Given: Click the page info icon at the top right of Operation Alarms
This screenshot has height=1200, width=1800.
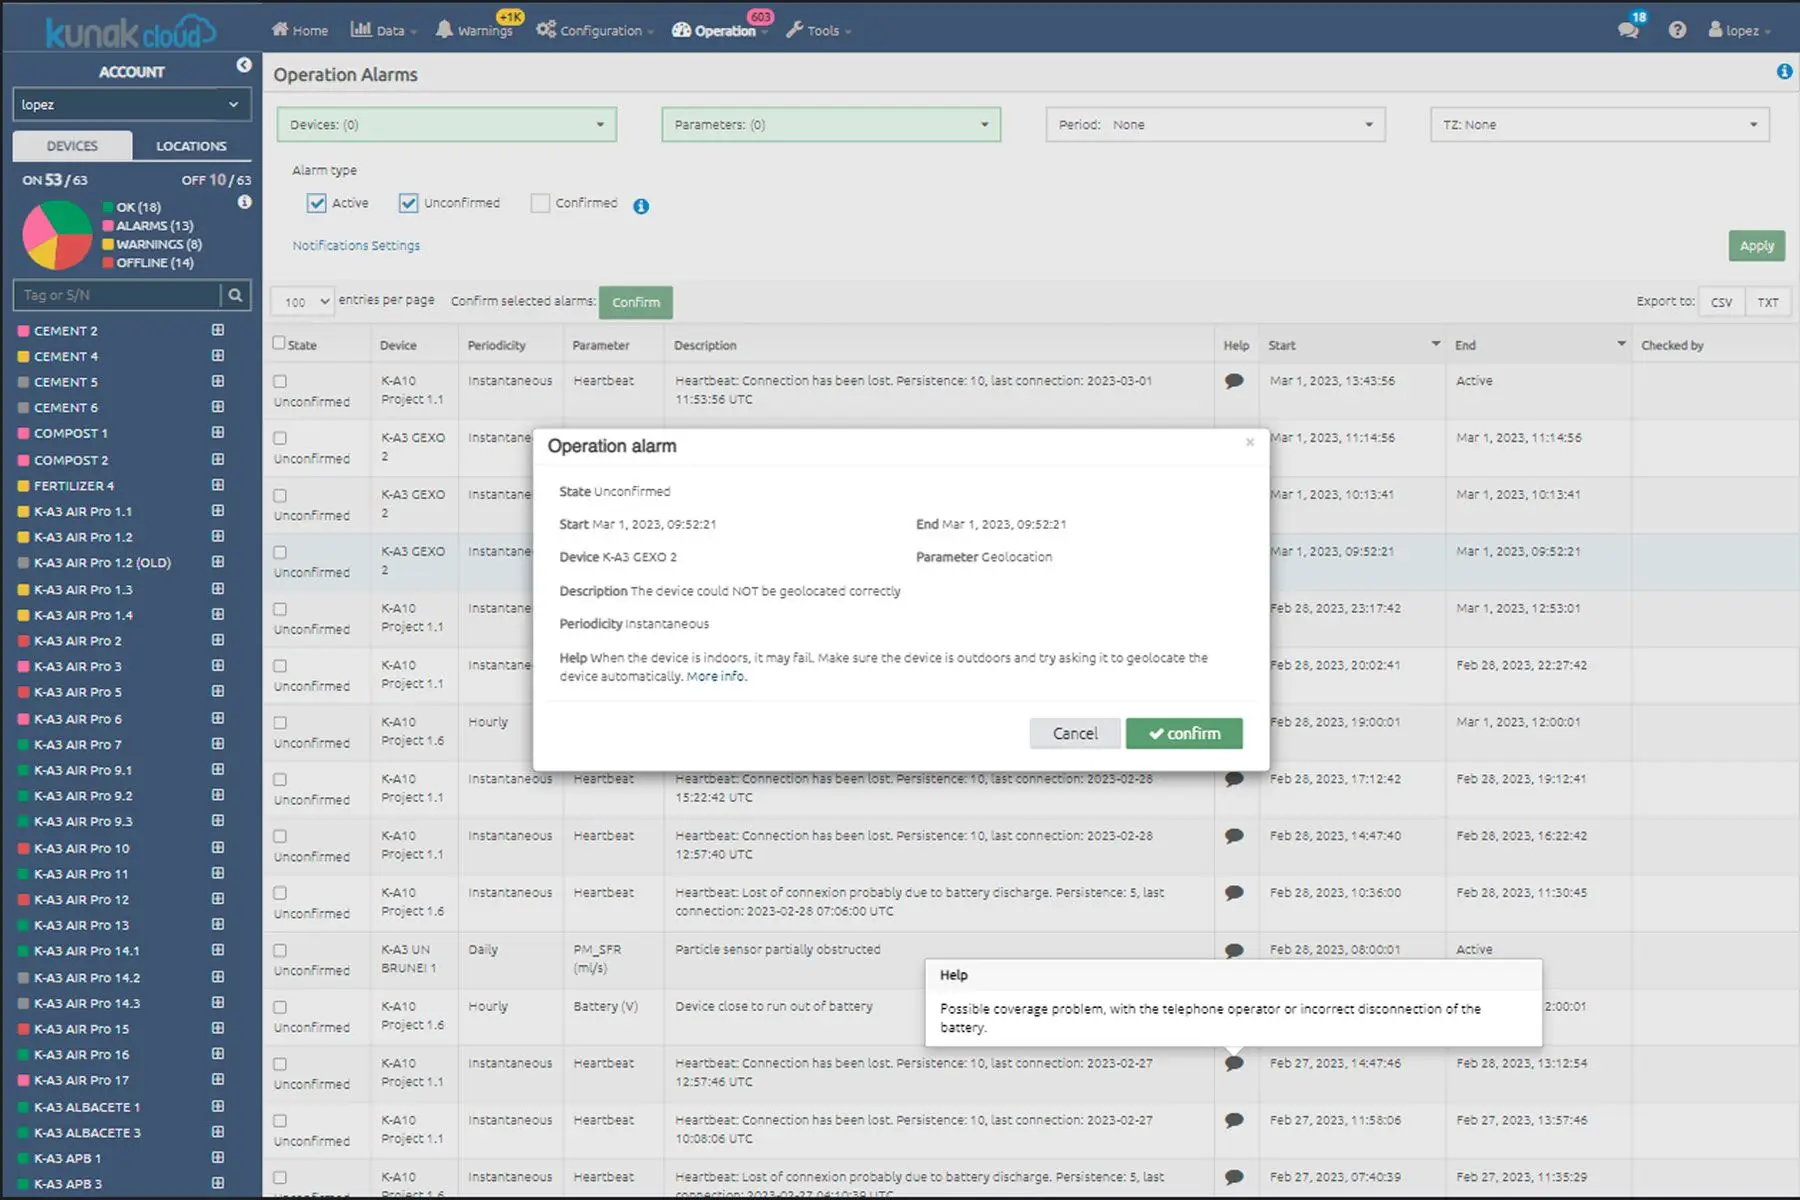Looking at the screenshot, I should pyautogui.click(x=1784, y=72).
